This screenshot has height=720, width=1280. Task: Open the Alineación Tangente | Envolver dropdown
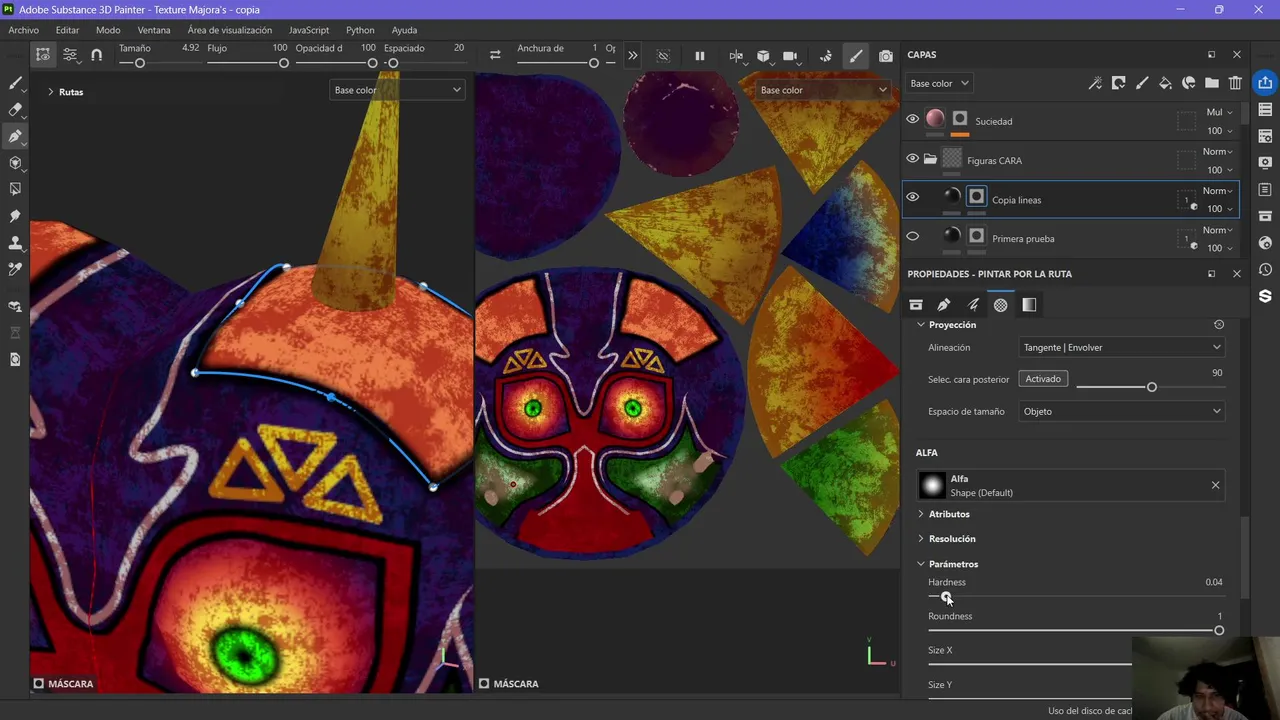(x=1121, y=347)
